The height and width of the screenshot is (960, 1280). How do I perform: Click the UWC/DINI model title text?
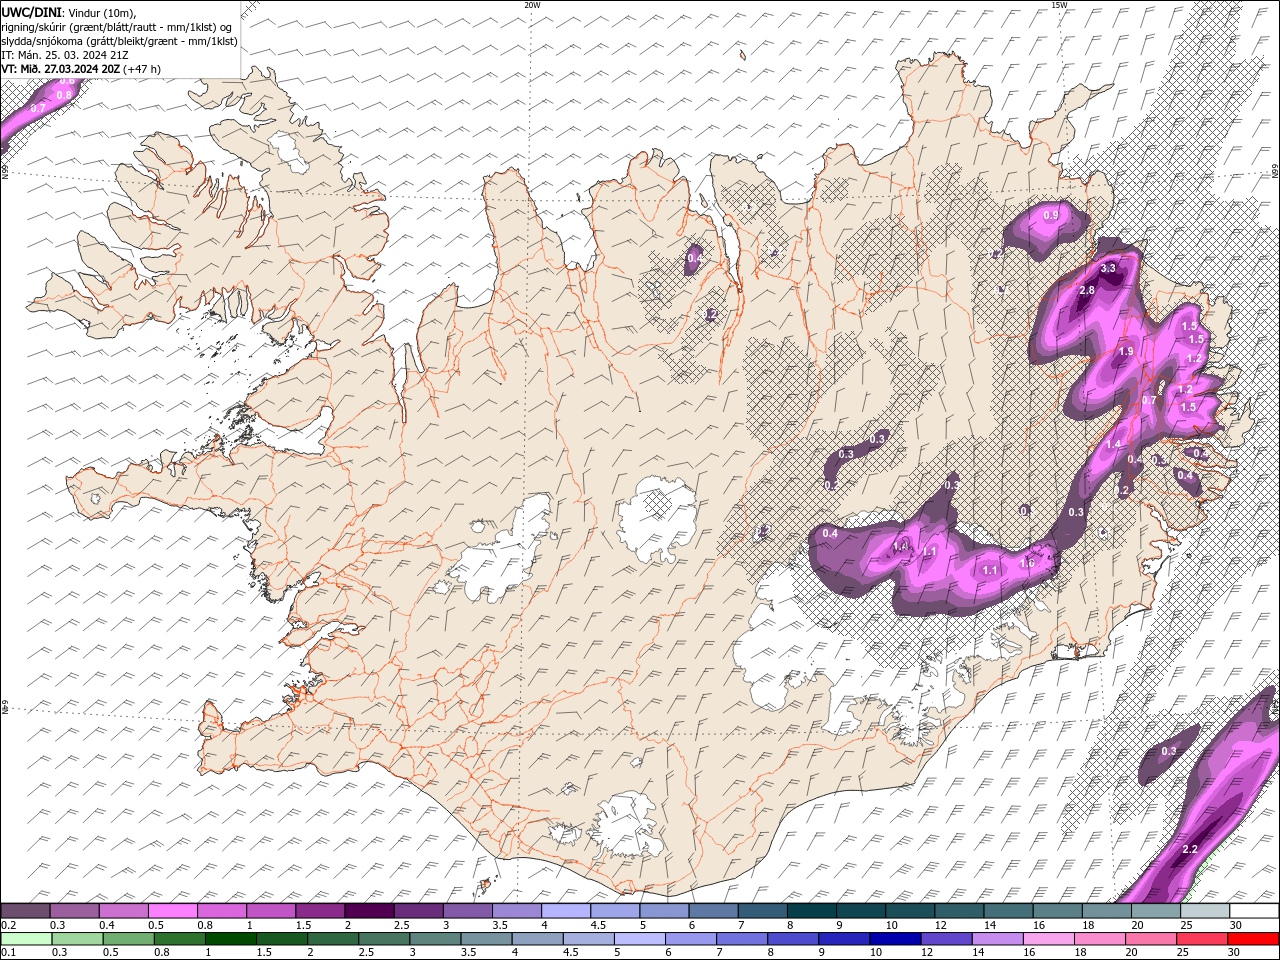(31, 12)
